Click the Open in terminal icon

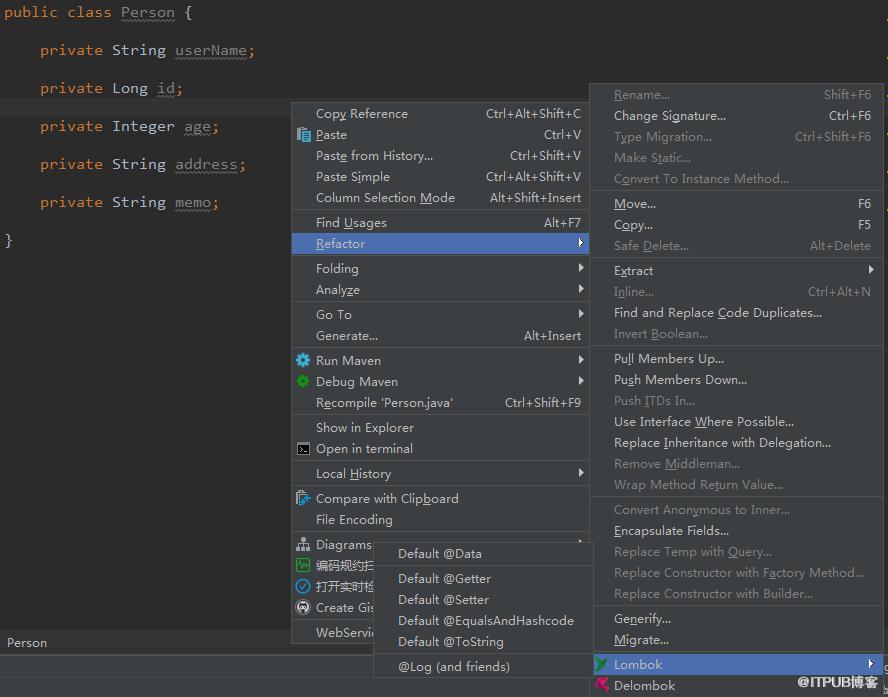[x=303, y=449]
